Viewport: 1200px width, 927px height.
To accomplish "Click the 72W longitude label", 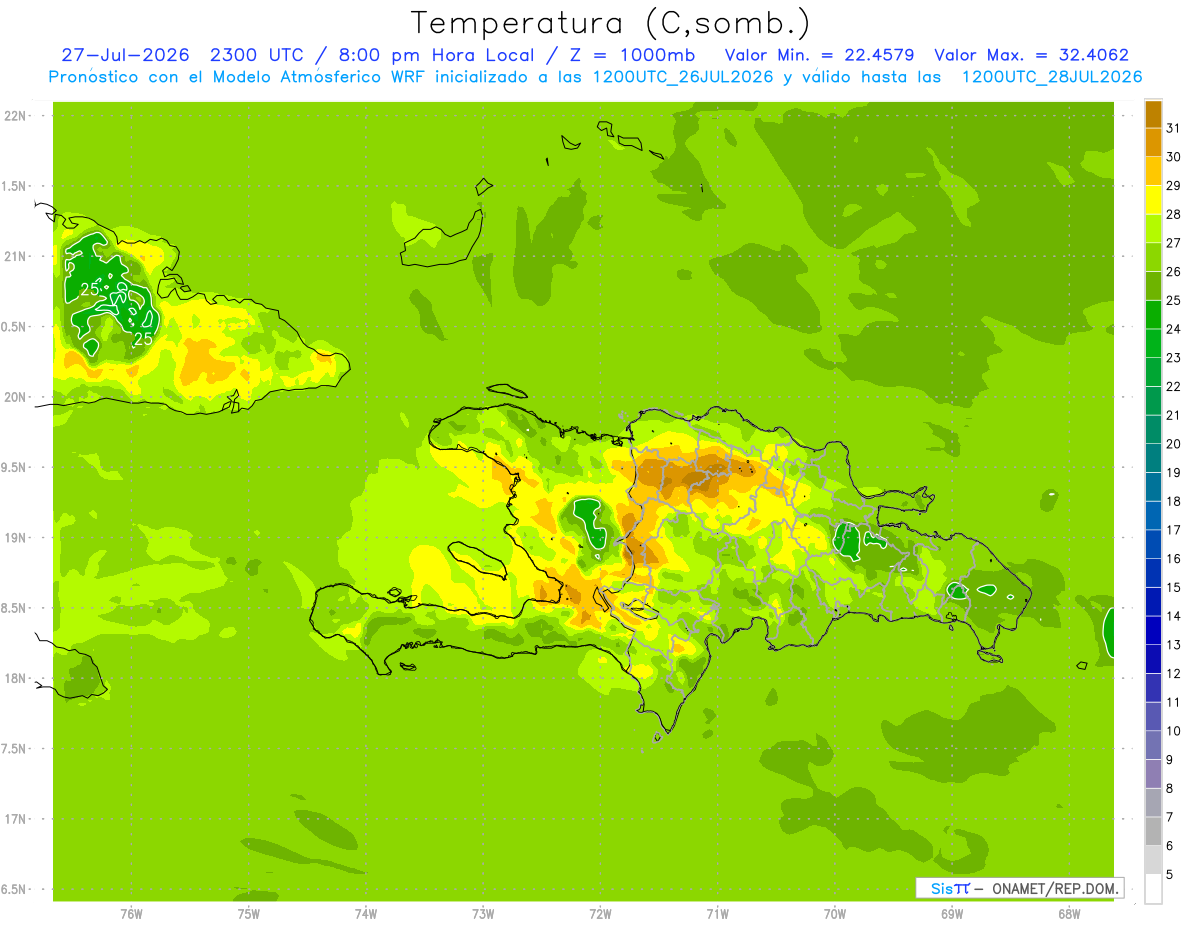I will (600, 914).
